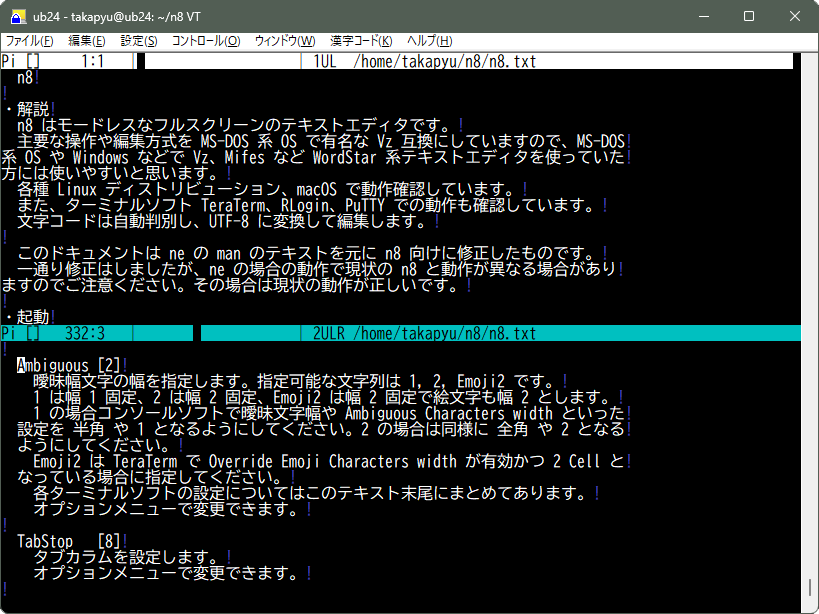Screen dimensions: 819x614
Task: Open the ファイル(F) menu
Action: (29, 41)
